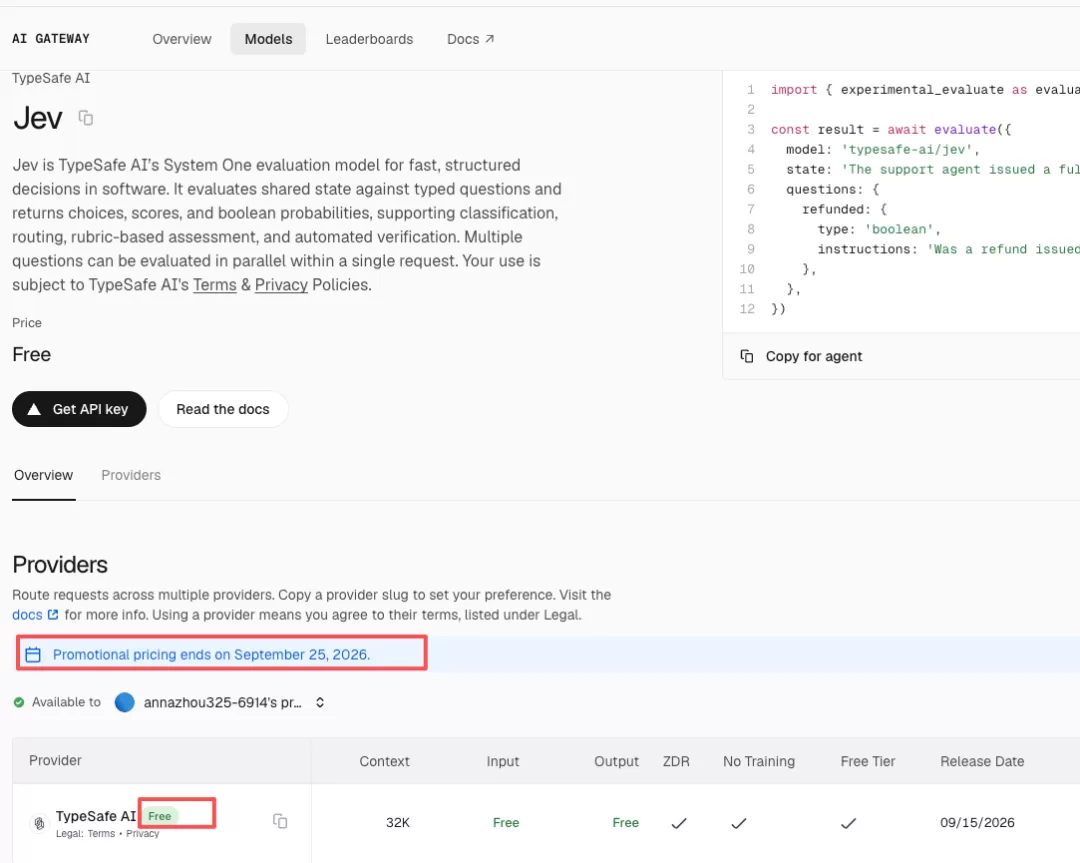1080x863 pixels.
Task: Click the ZDR checkmark for TypeSafe AI
Action: pyautogui.click(x=679, y=822)
